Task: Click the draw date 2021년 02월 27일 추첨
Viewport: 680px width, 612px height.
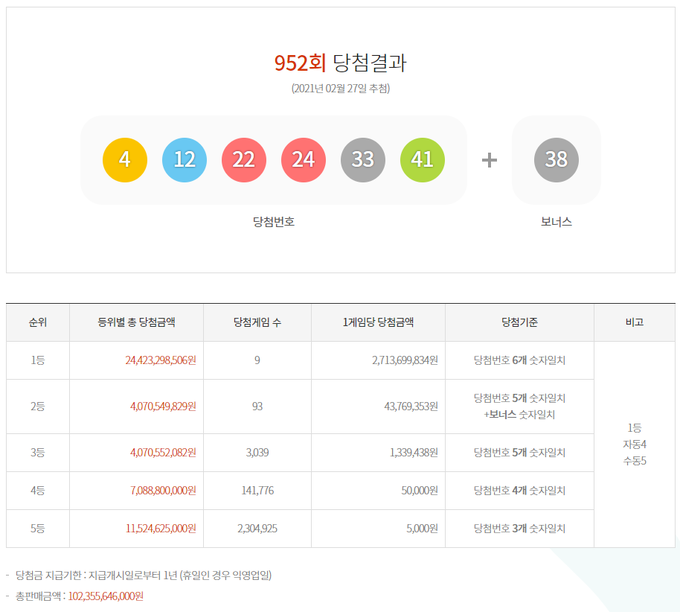Action: (340, 88)
